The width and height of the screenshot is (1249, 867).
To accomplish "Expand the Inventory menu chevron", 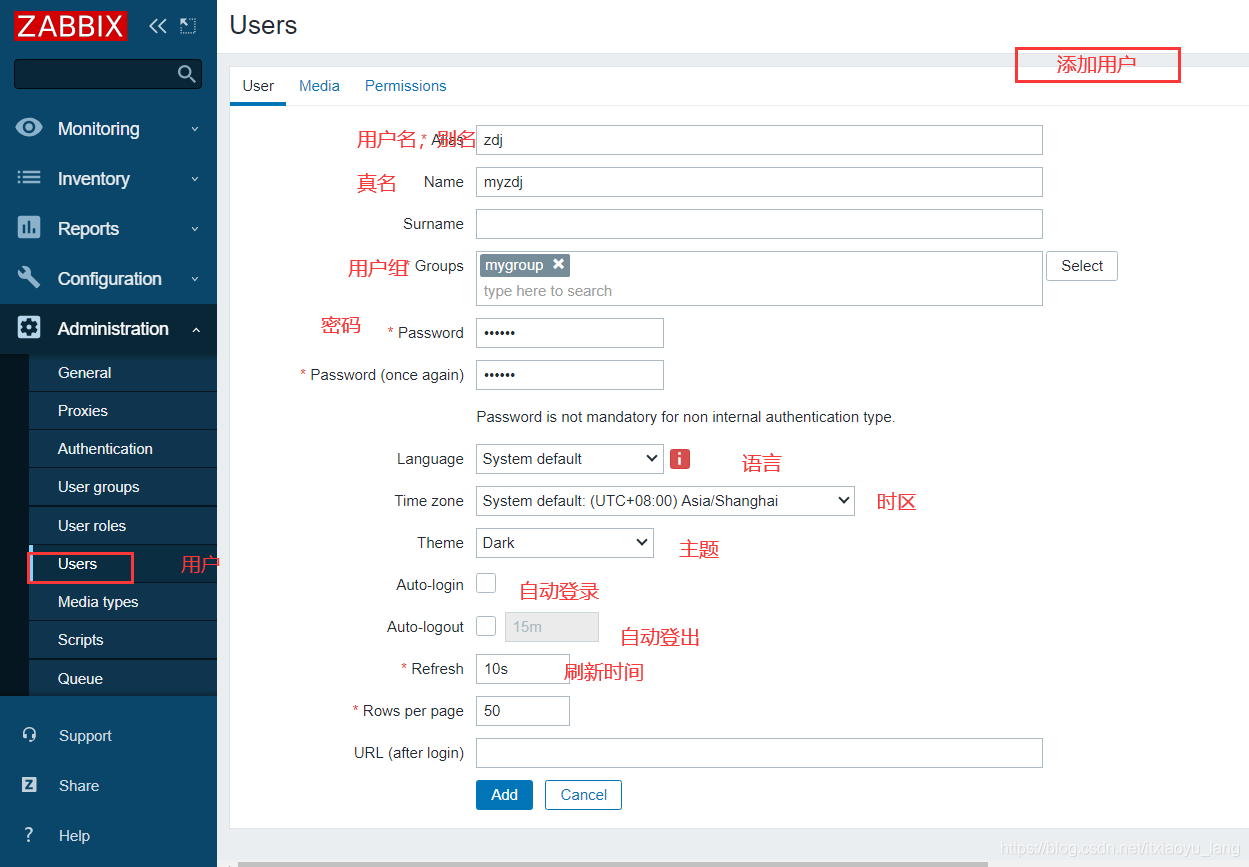I will pyautogui.click(x=195, y=179).
